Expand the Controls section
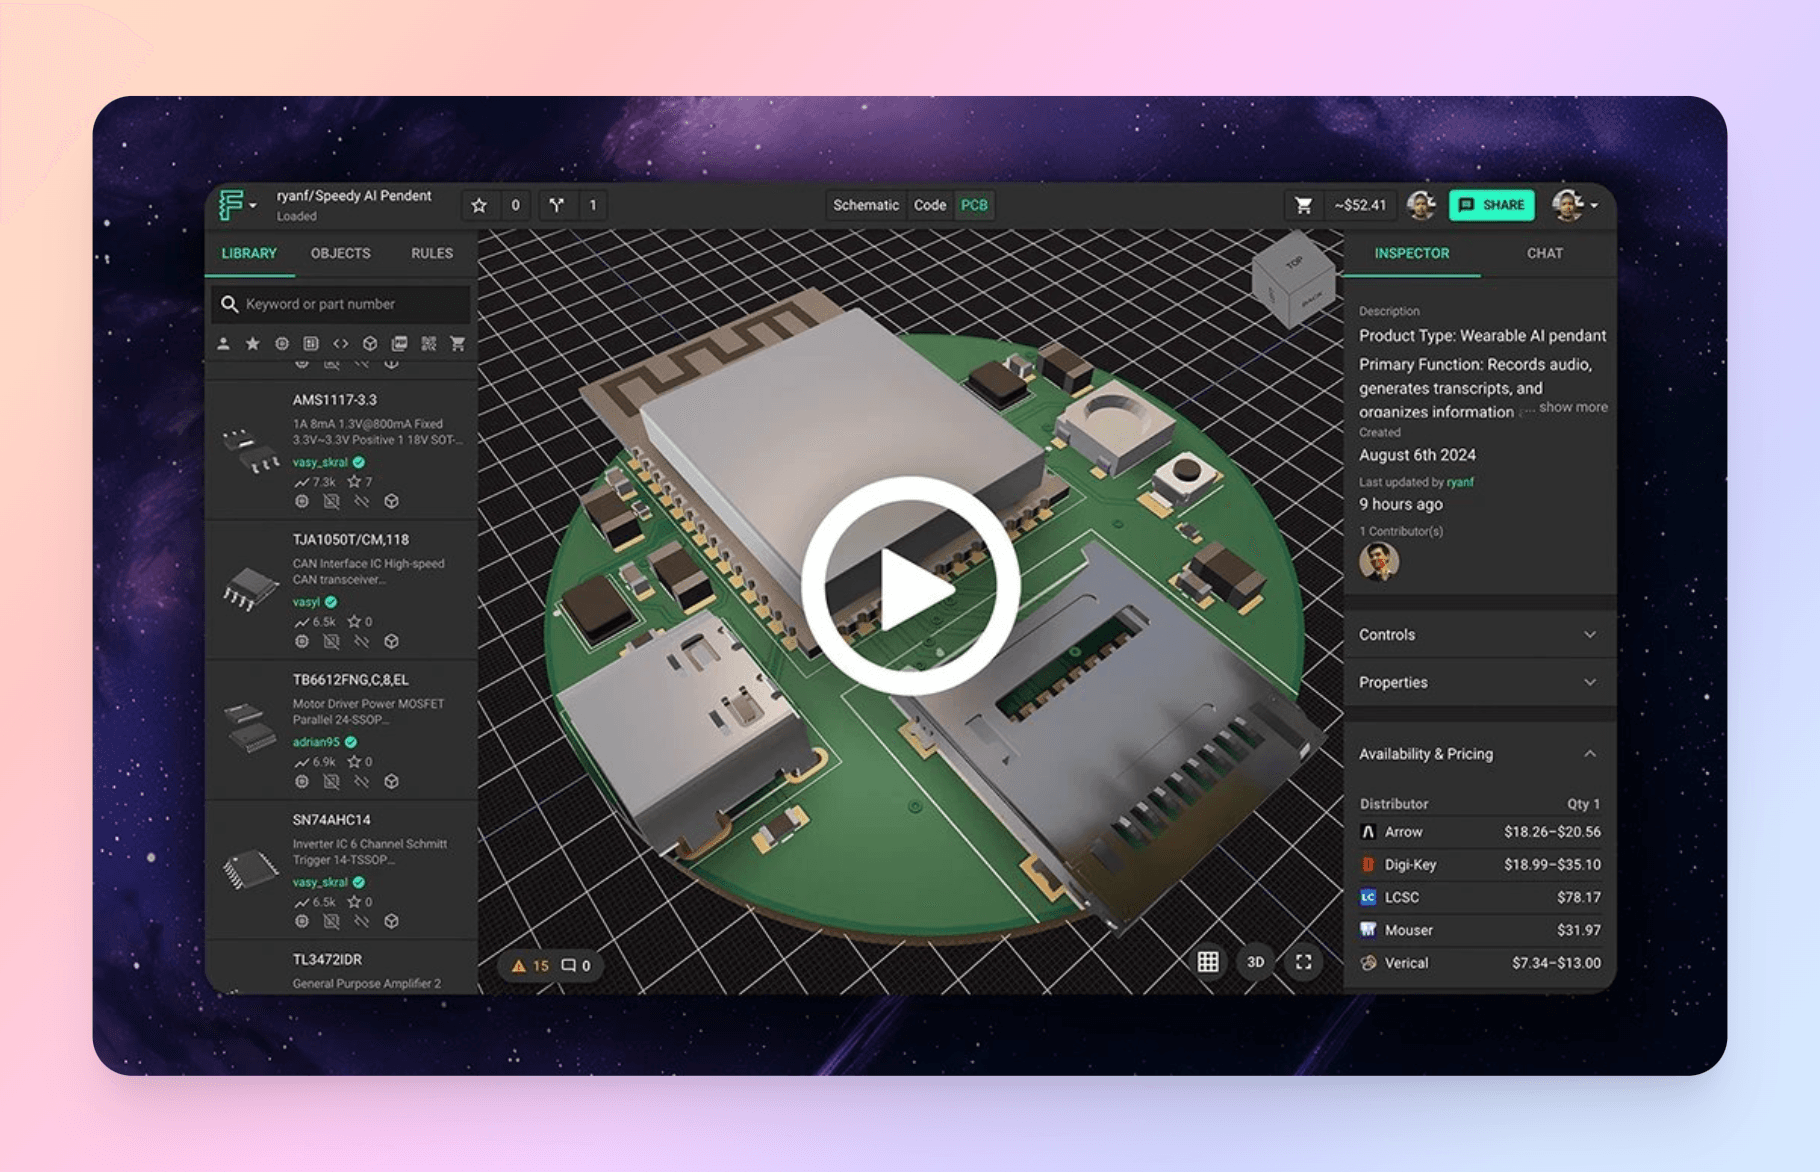Screen dimensions: 1820x1172 [x=1479, y=635]
